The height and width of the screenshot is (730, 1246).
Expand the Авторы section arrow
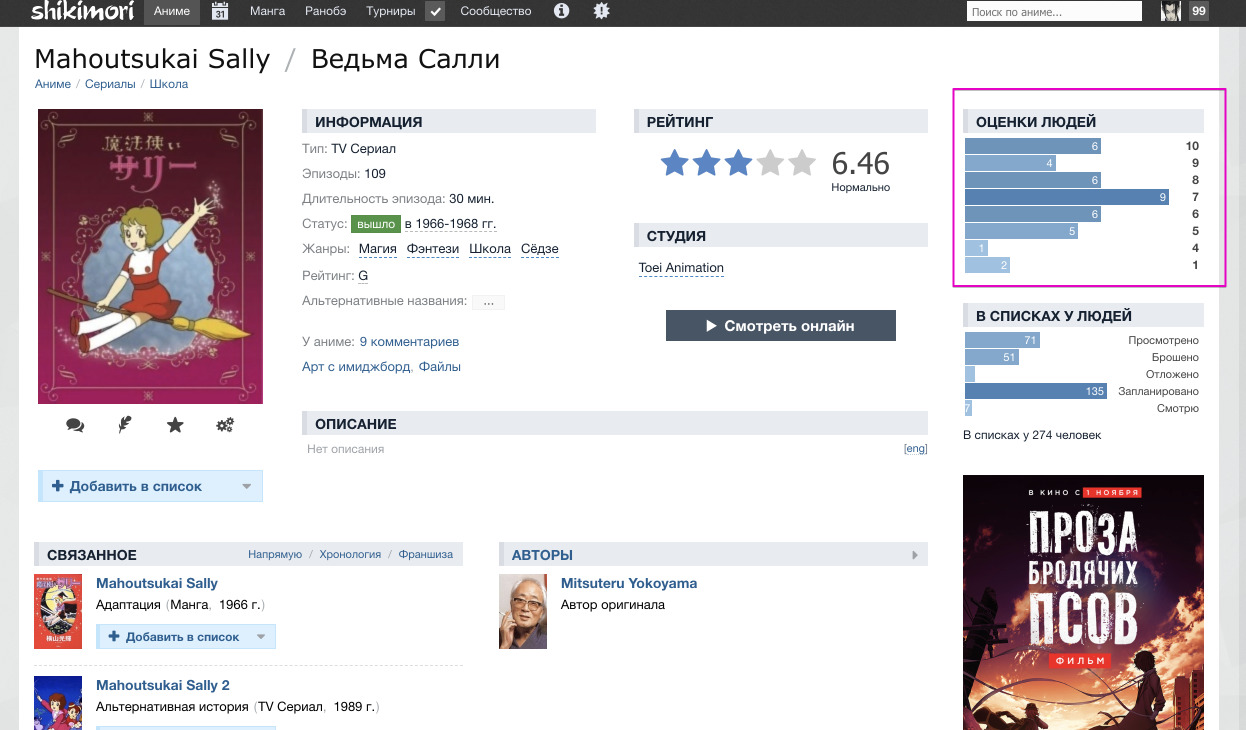coord(914,555)
